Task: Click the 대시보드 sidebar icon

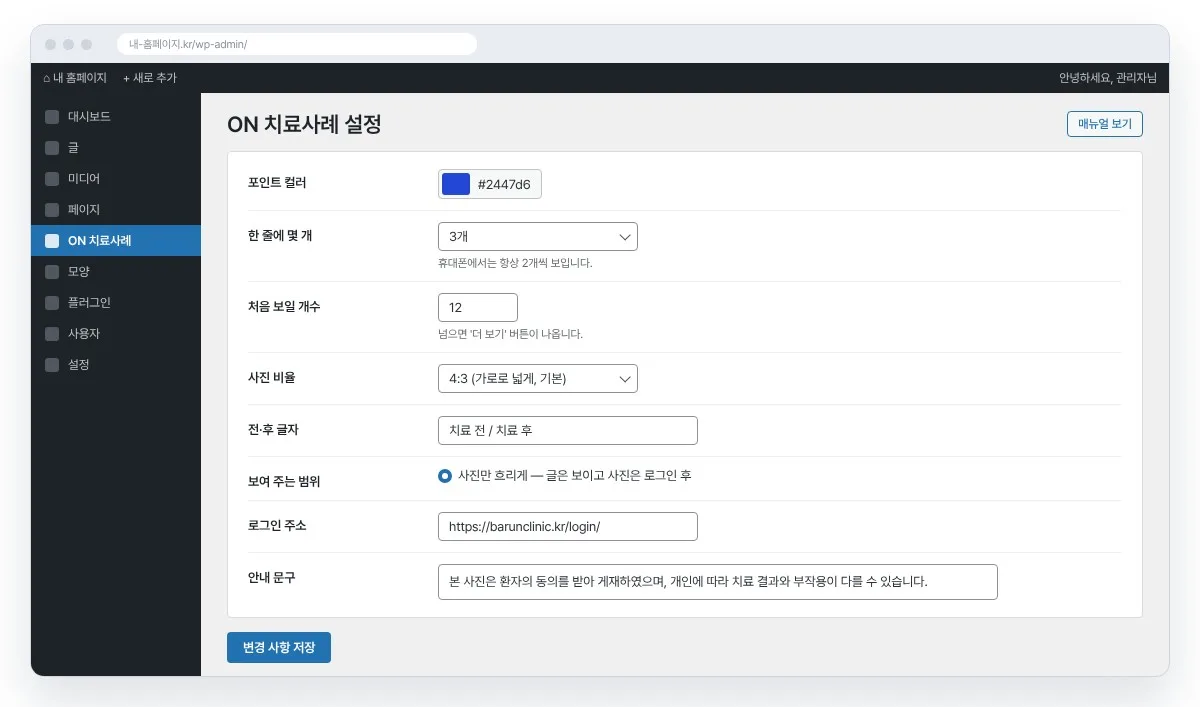Action: pos(52,117)
